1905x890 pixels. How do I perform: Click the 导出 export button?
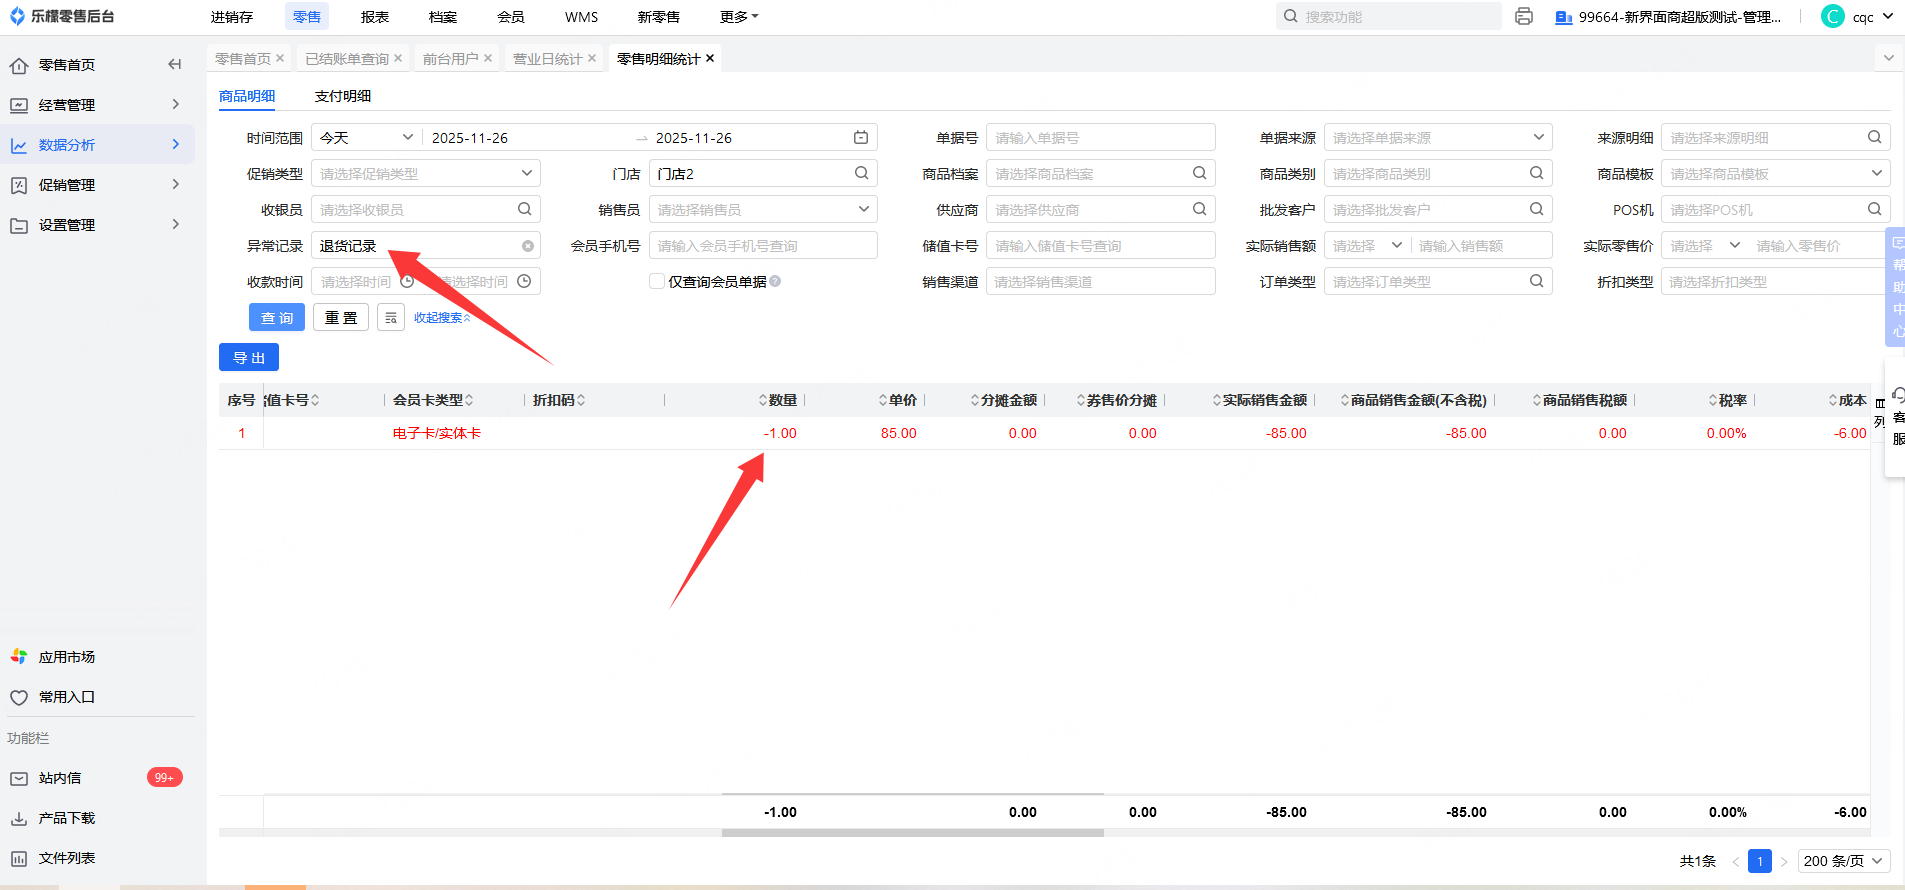coord(249,357)
